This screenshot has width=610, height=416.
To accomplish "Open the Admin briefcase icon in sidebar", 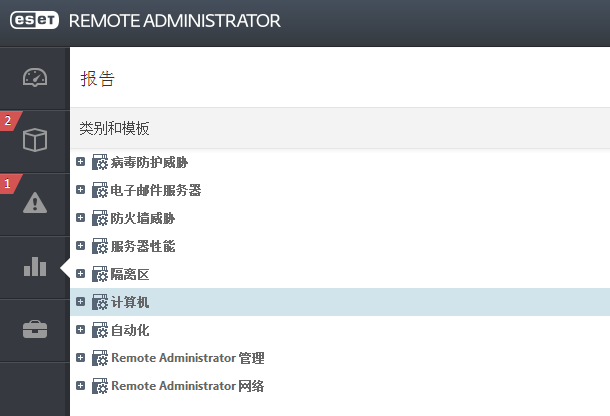I will coord(35,329).
